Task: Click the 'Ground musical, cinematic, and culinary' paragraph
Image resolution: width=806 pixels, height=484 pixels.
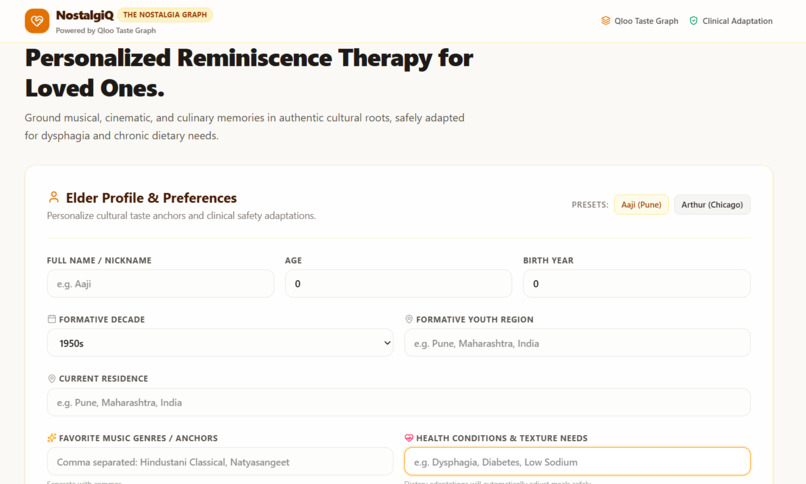Action: [x=245, y=126]
